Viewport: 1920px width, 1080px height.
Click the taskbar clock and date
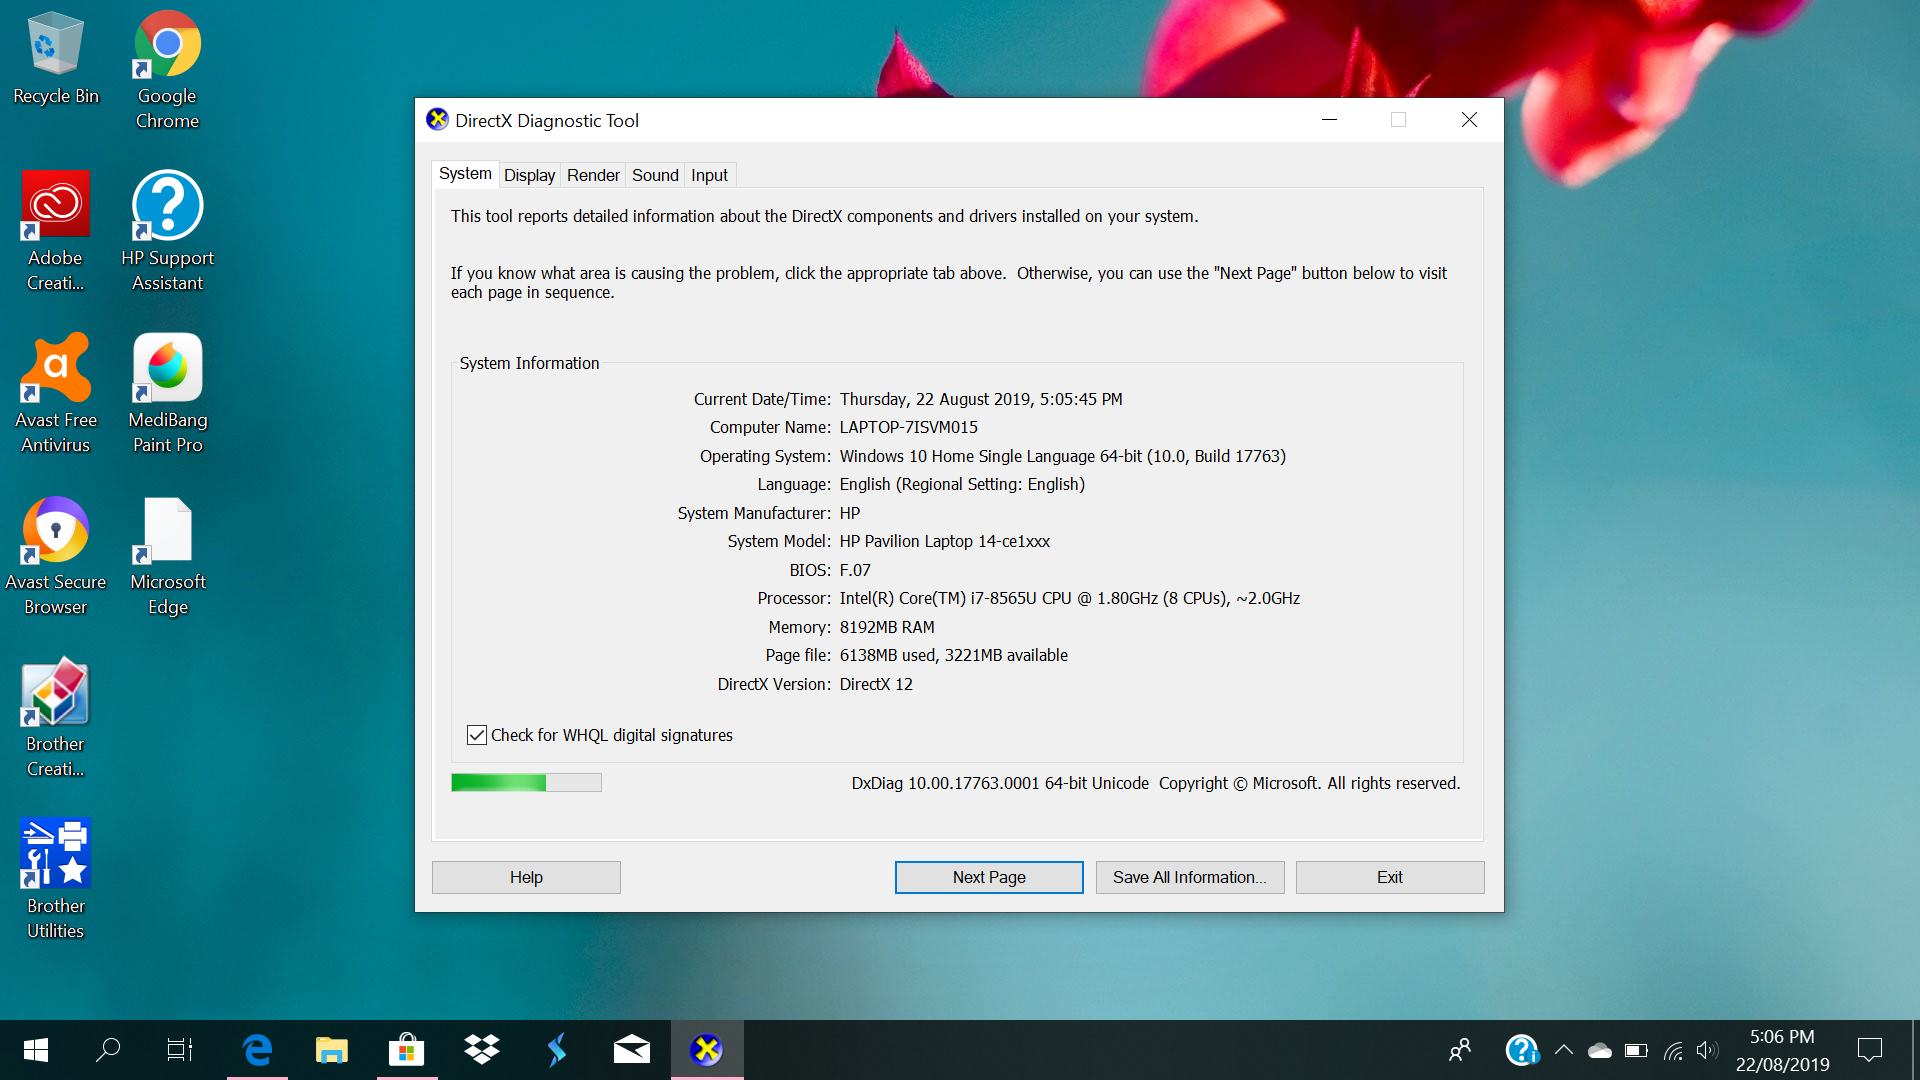pos(1782,1050)
